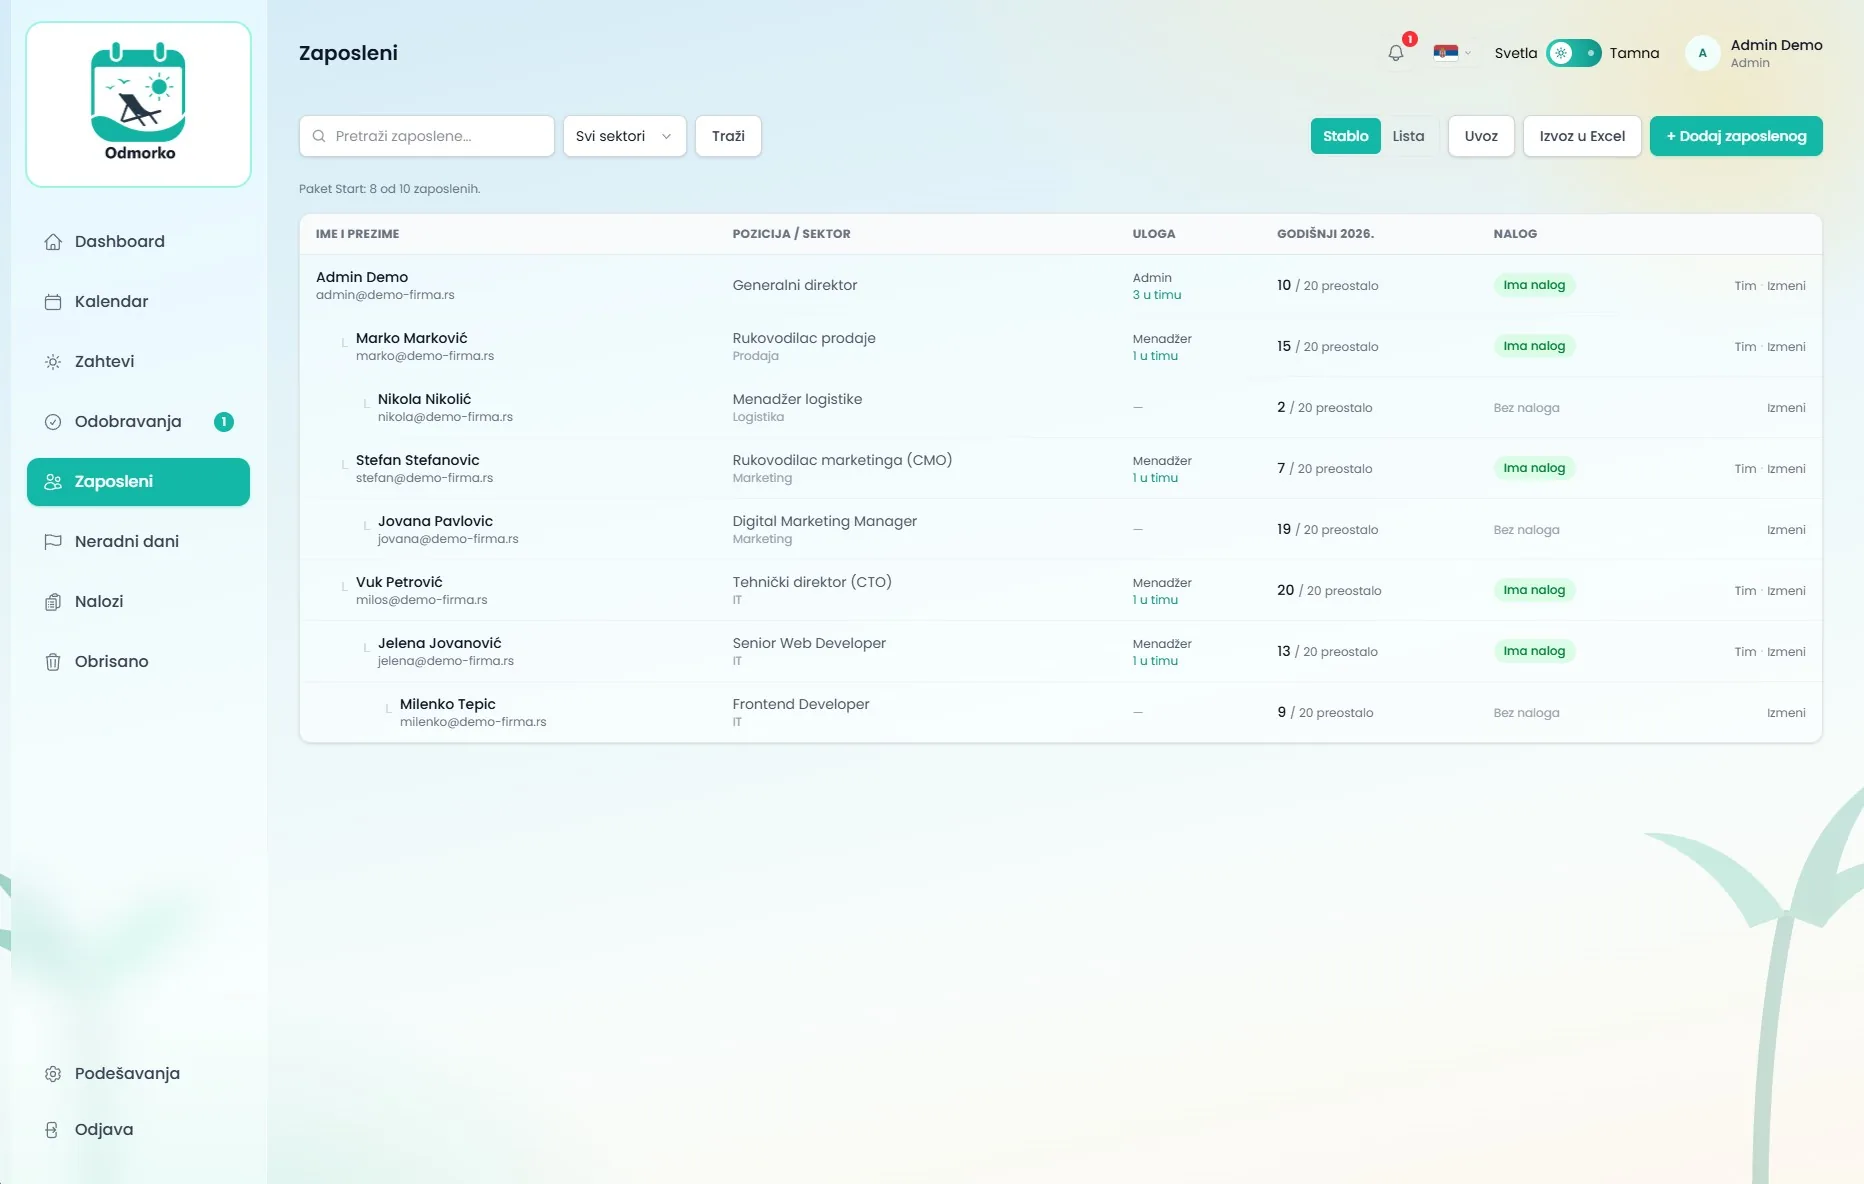Click the Svetla theme label
Screen dimensions: 1864x1184
point(1516,53)
